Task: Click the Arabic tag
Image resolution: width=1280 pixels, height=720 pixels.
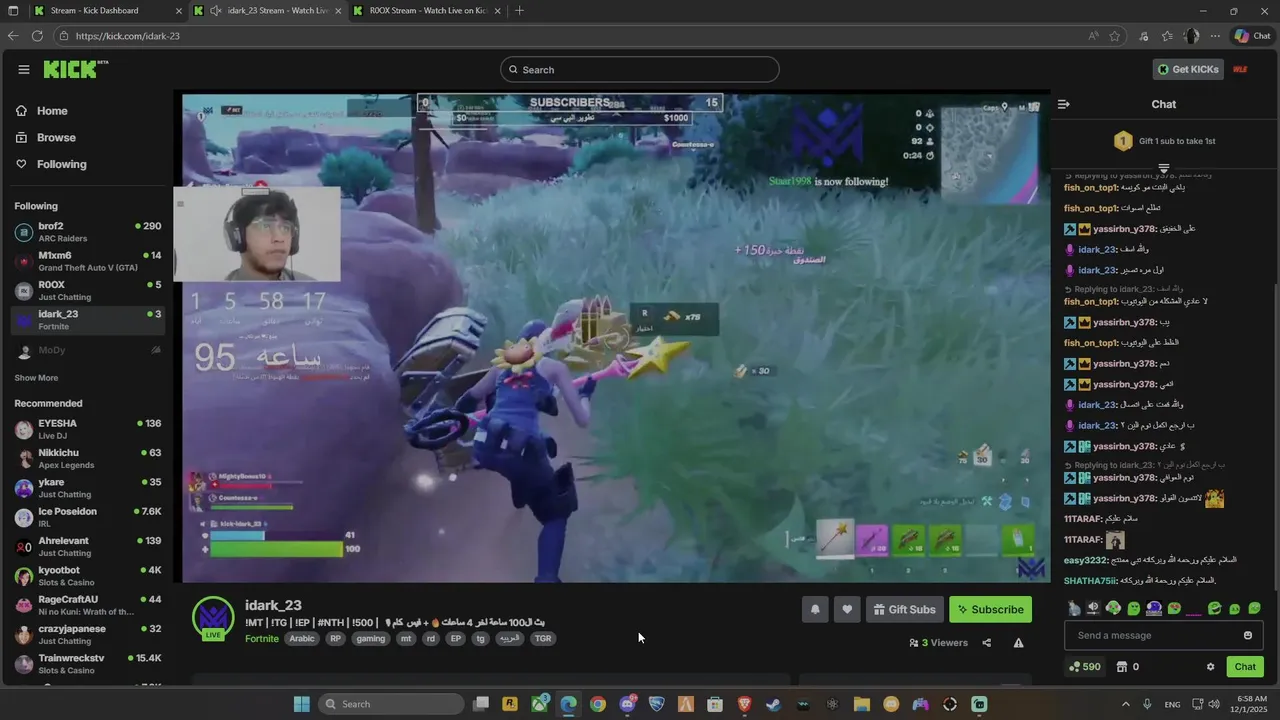Action: click(302, 639)
